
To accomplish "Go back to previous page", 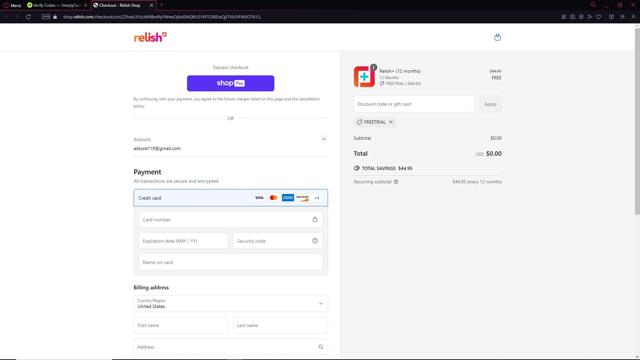I will pyautogui.click(x=6, y=17).
